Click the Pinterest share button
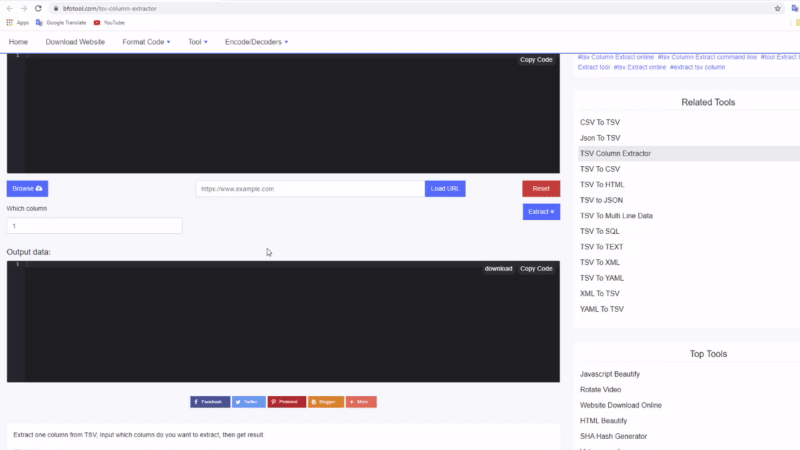Screen dimensions: 800x450 [x=287, y=401]
